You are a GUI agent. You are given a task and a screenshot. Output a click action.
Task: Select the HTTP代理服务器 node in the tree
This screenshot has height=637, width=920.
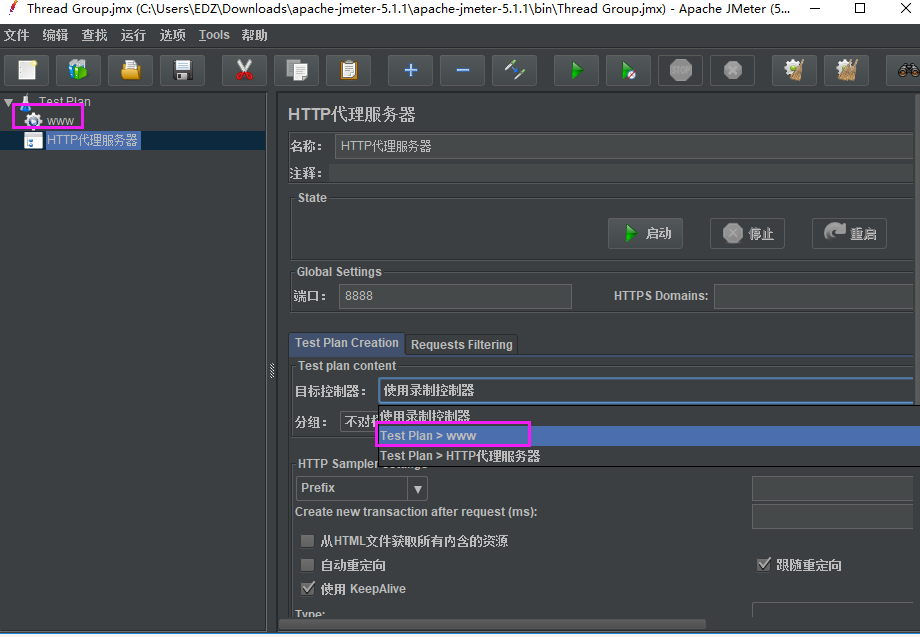(x=92, y=140)
